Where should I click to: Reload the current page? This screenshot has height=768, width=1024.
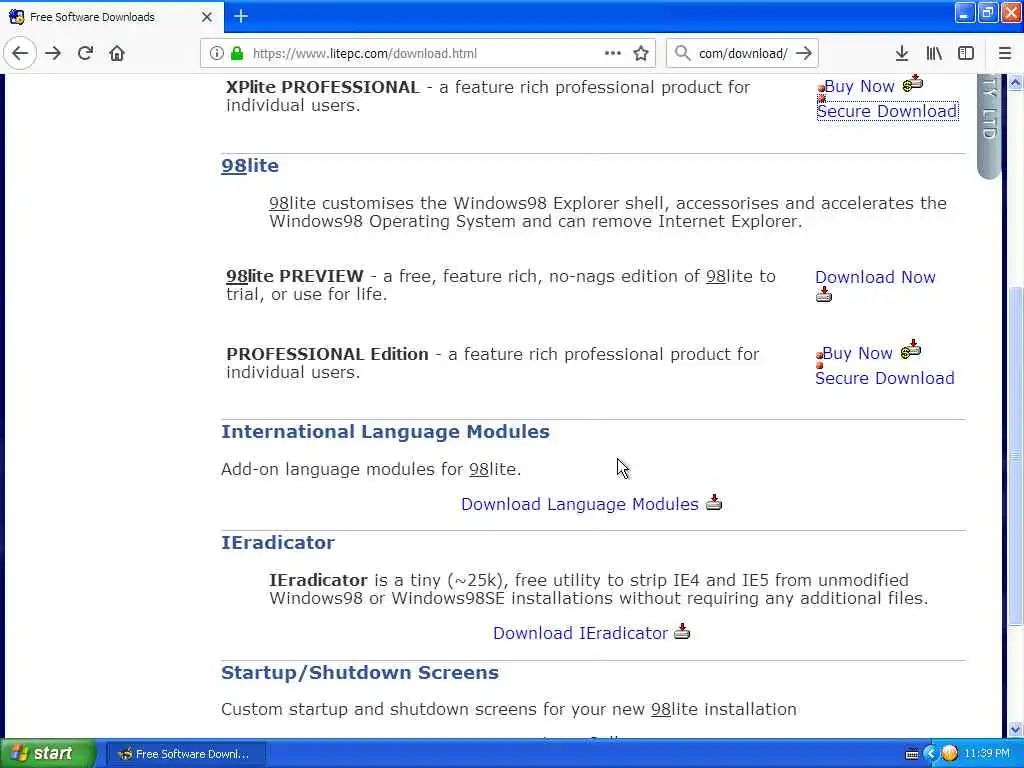(x=85, y=53)
